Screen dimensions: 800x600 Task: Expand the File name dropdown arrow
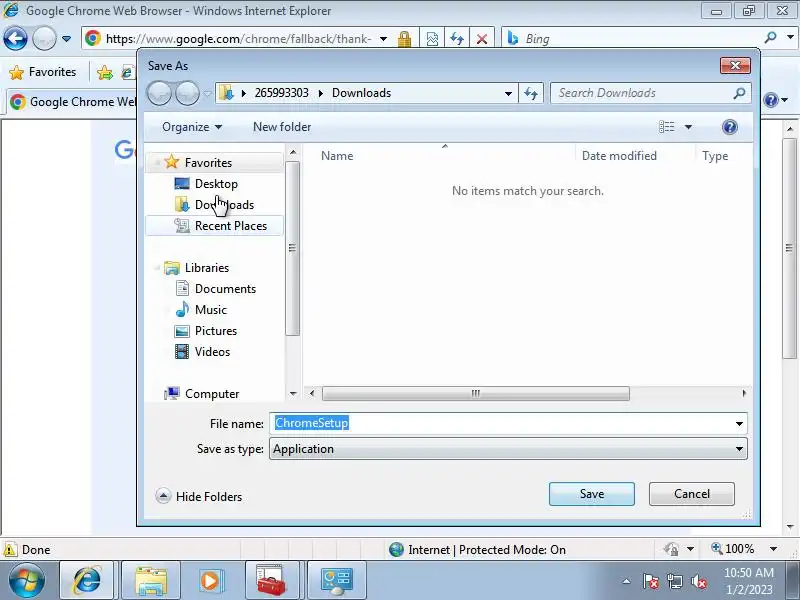739,423
